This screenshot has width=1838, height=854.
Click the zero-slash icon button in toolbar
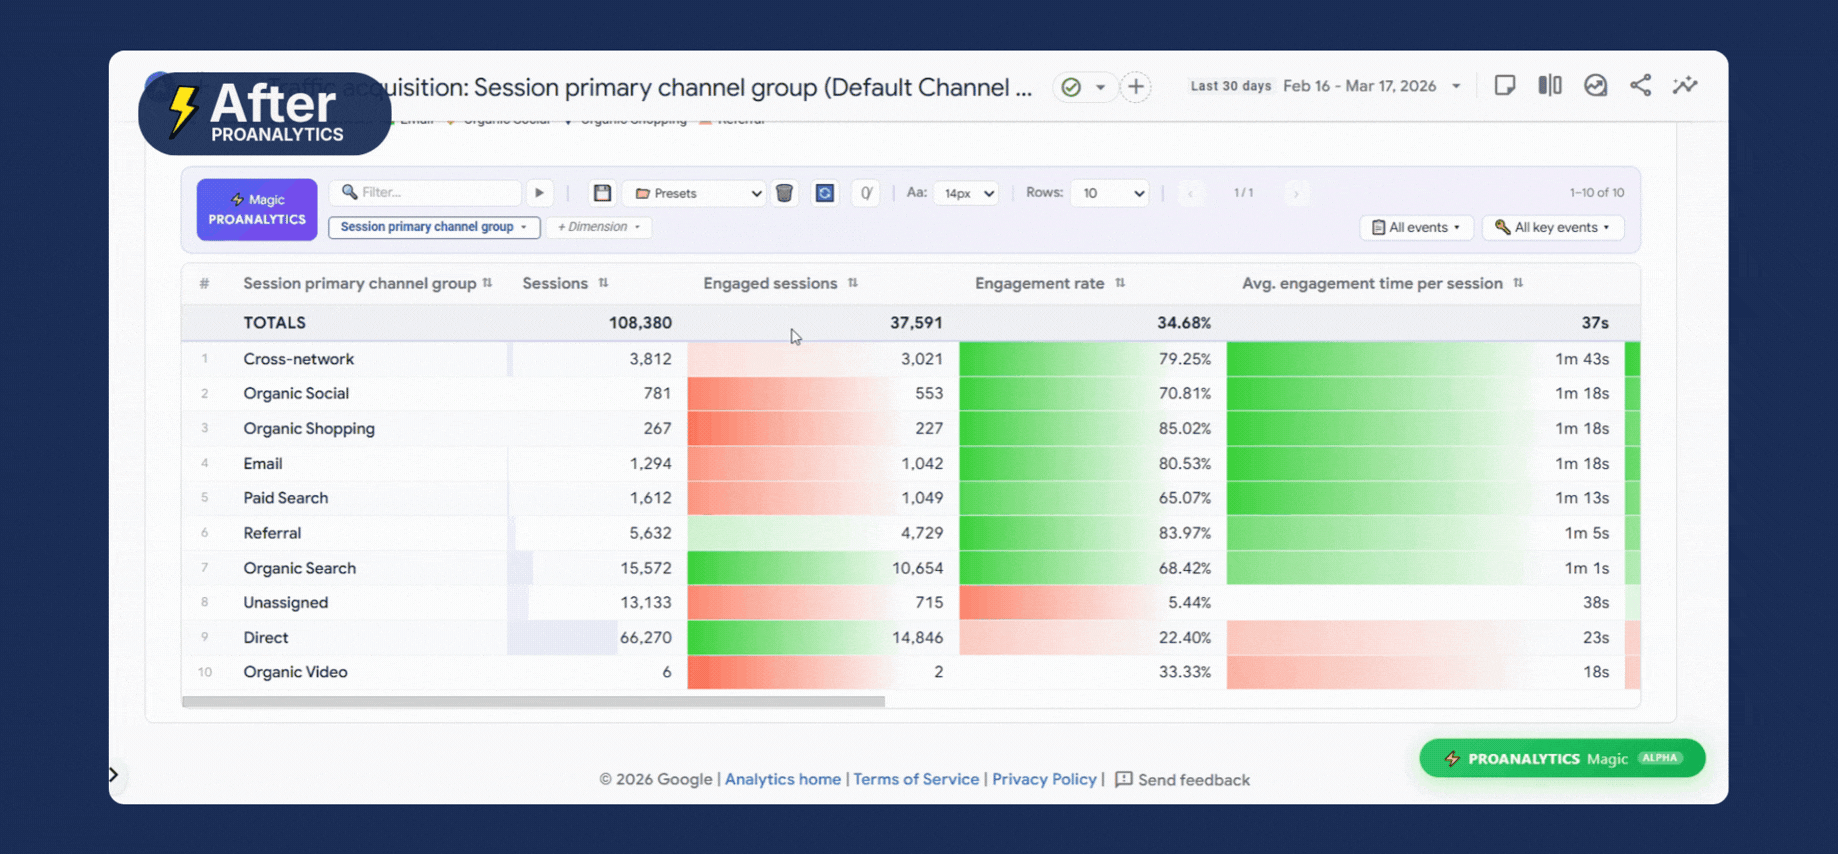[x=866, y=193]
